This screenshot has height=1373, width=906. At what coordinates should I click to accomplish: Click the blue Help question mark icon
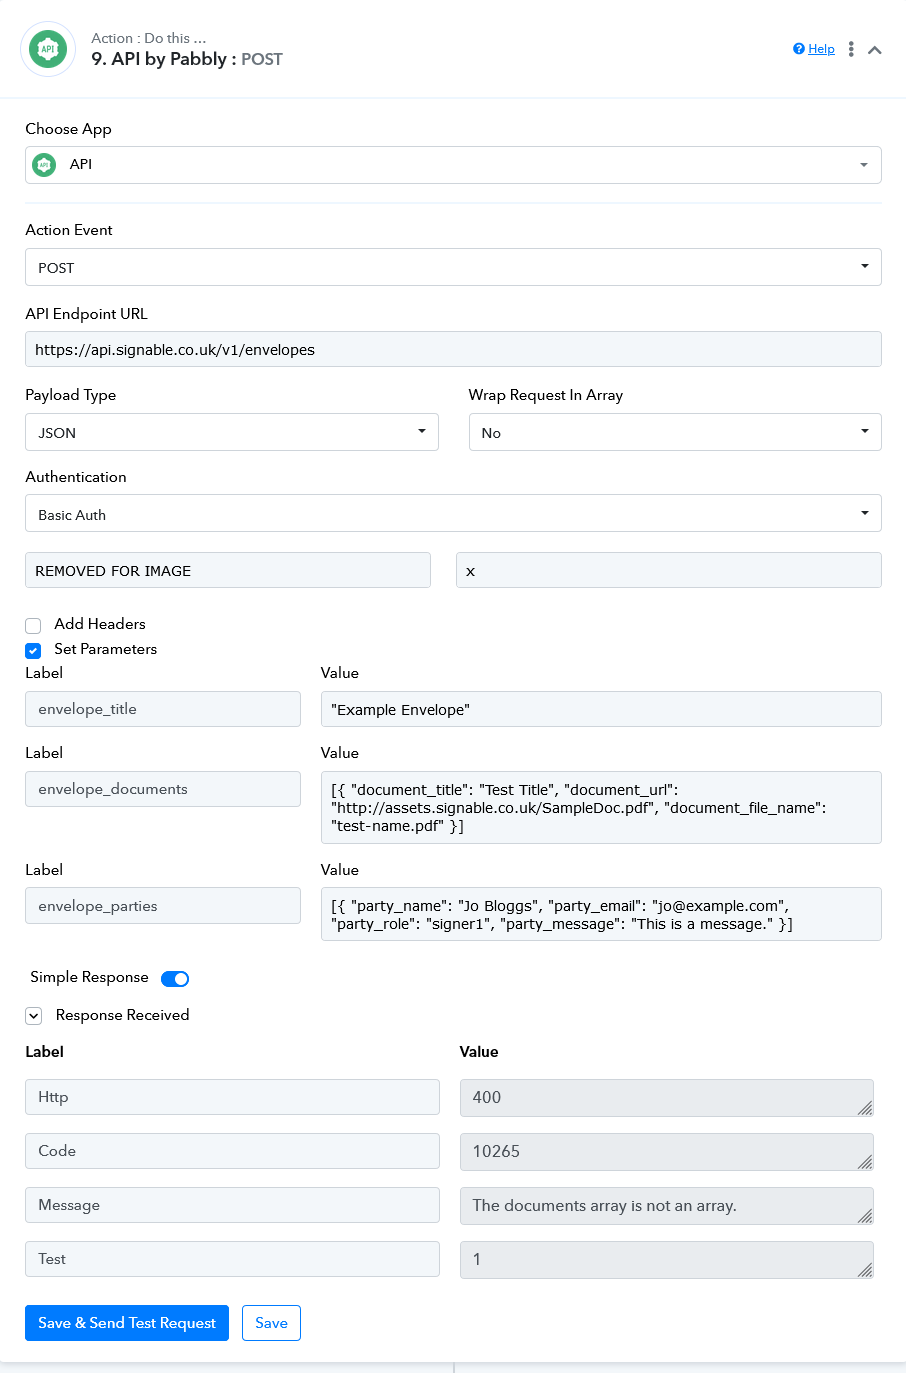799,49
